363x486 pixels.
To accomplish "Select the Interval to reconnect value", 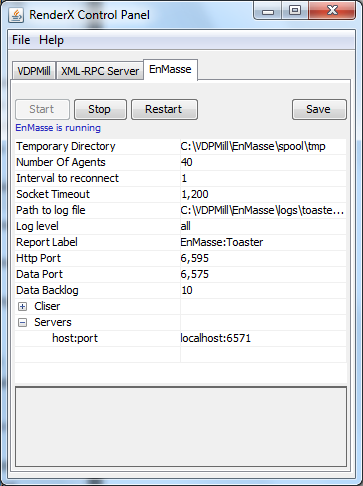I will [263, 178].
